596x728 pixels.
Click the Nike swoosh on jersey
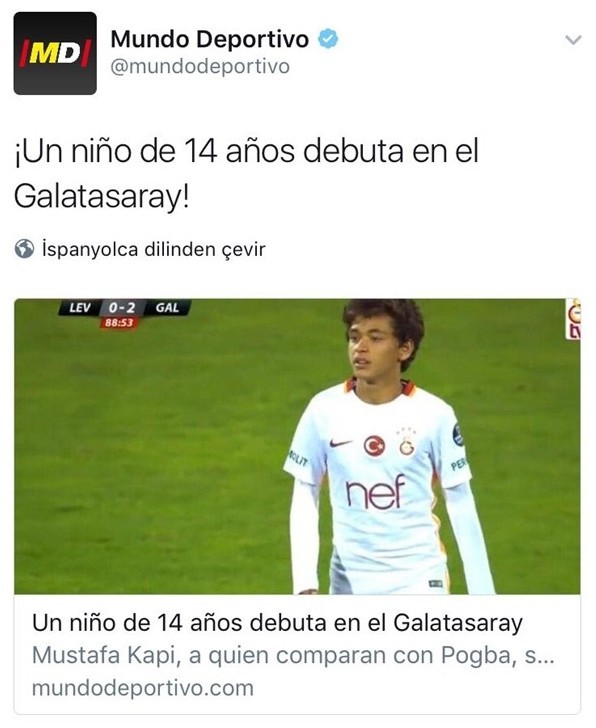coord(340,443)
